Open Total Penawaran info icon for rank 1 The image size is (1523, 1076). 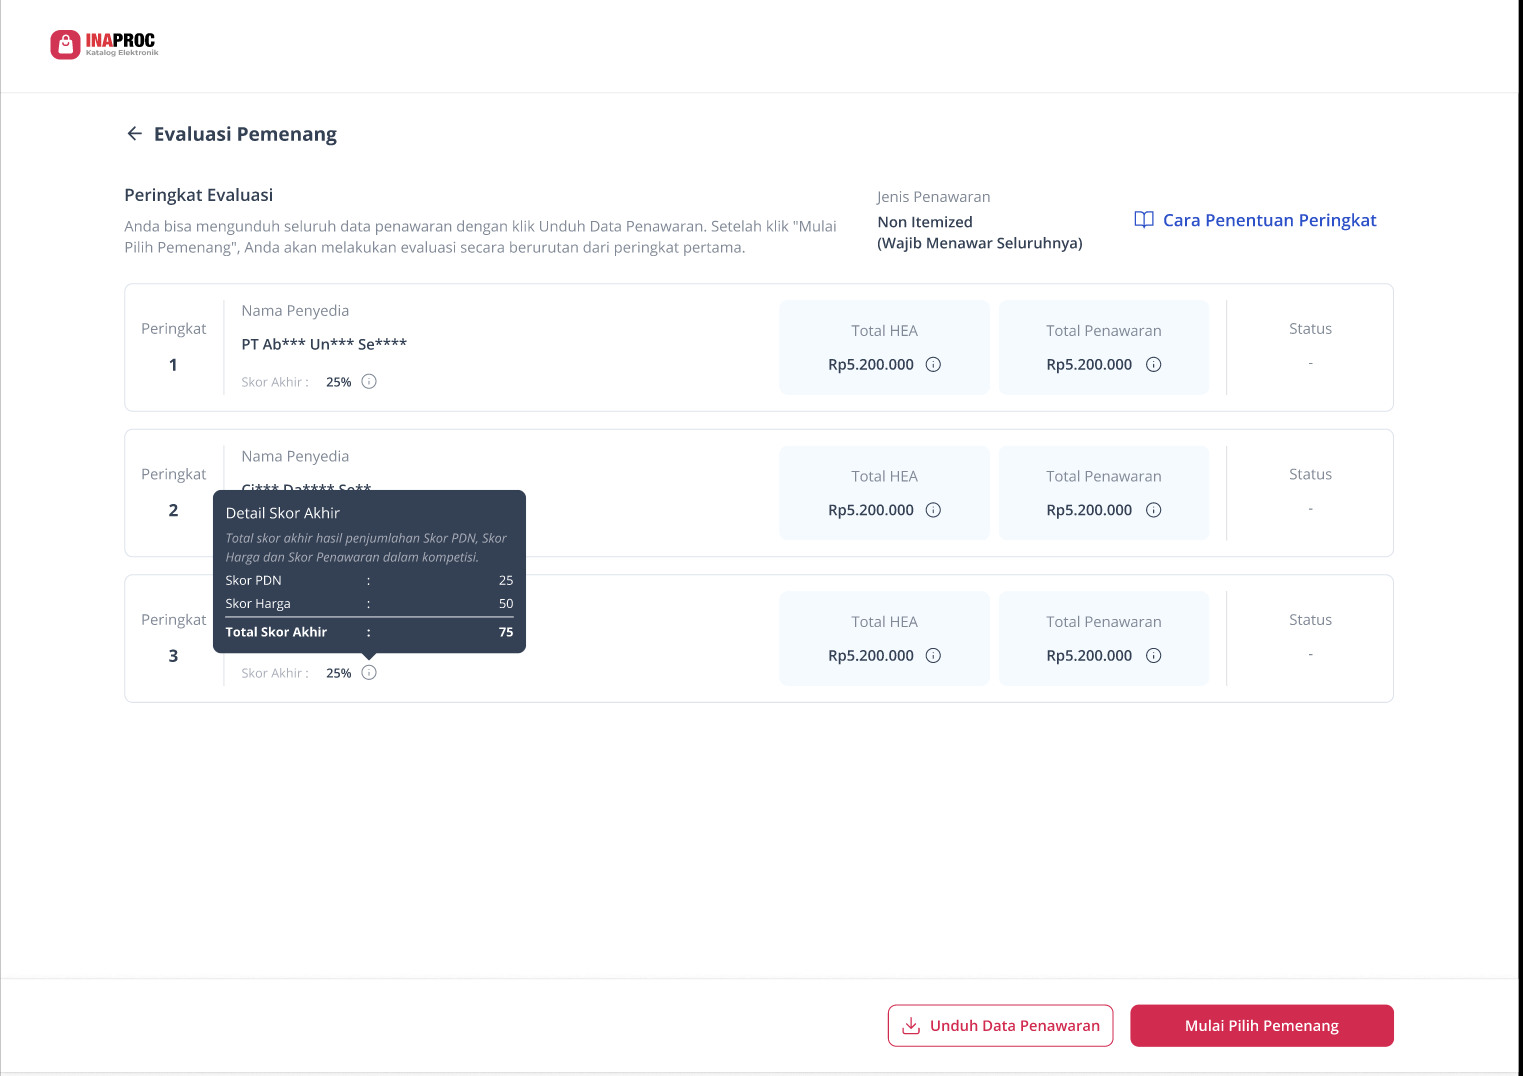(1153, 364)
